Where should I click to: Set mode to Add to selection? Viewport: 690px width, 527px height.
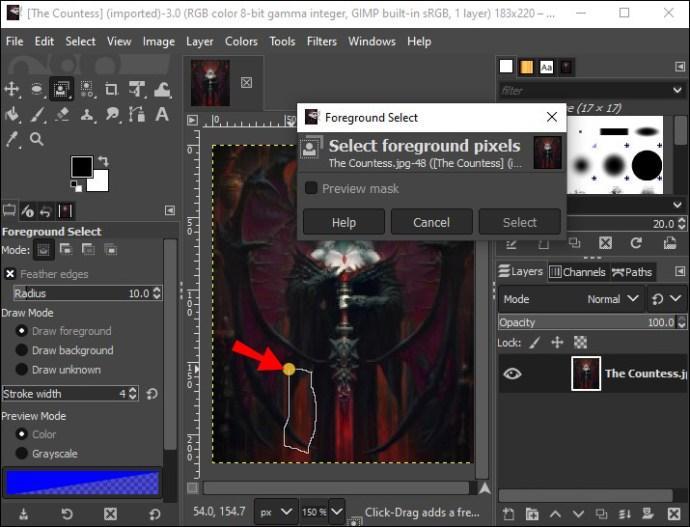tap(66, 249)
